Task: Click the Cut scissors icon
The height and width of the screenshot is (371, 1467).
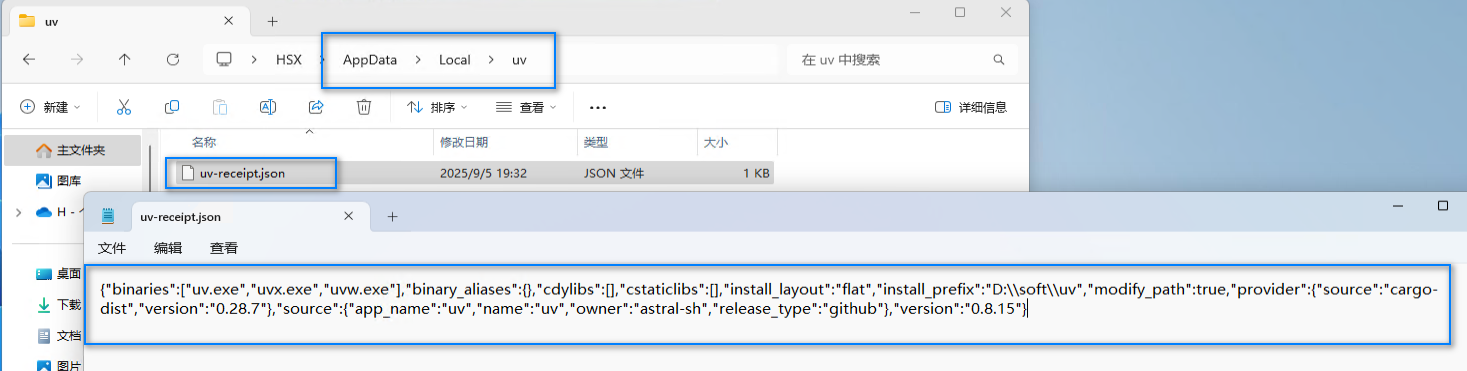Action: (124, 107)
